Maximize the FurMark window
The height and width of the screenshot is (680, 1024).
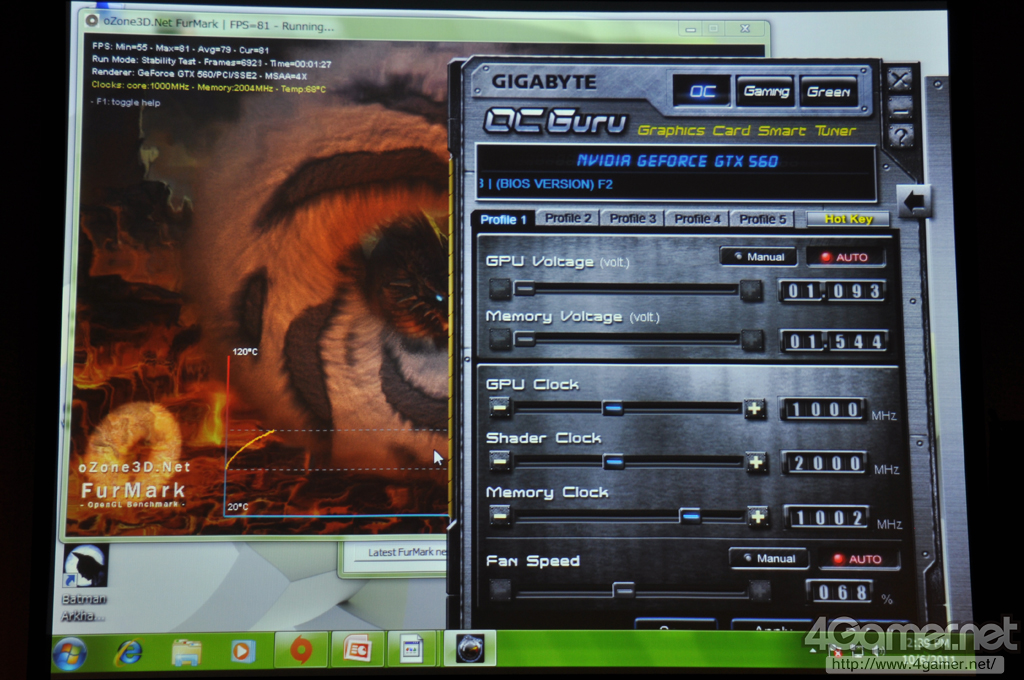tap(714, 29)
